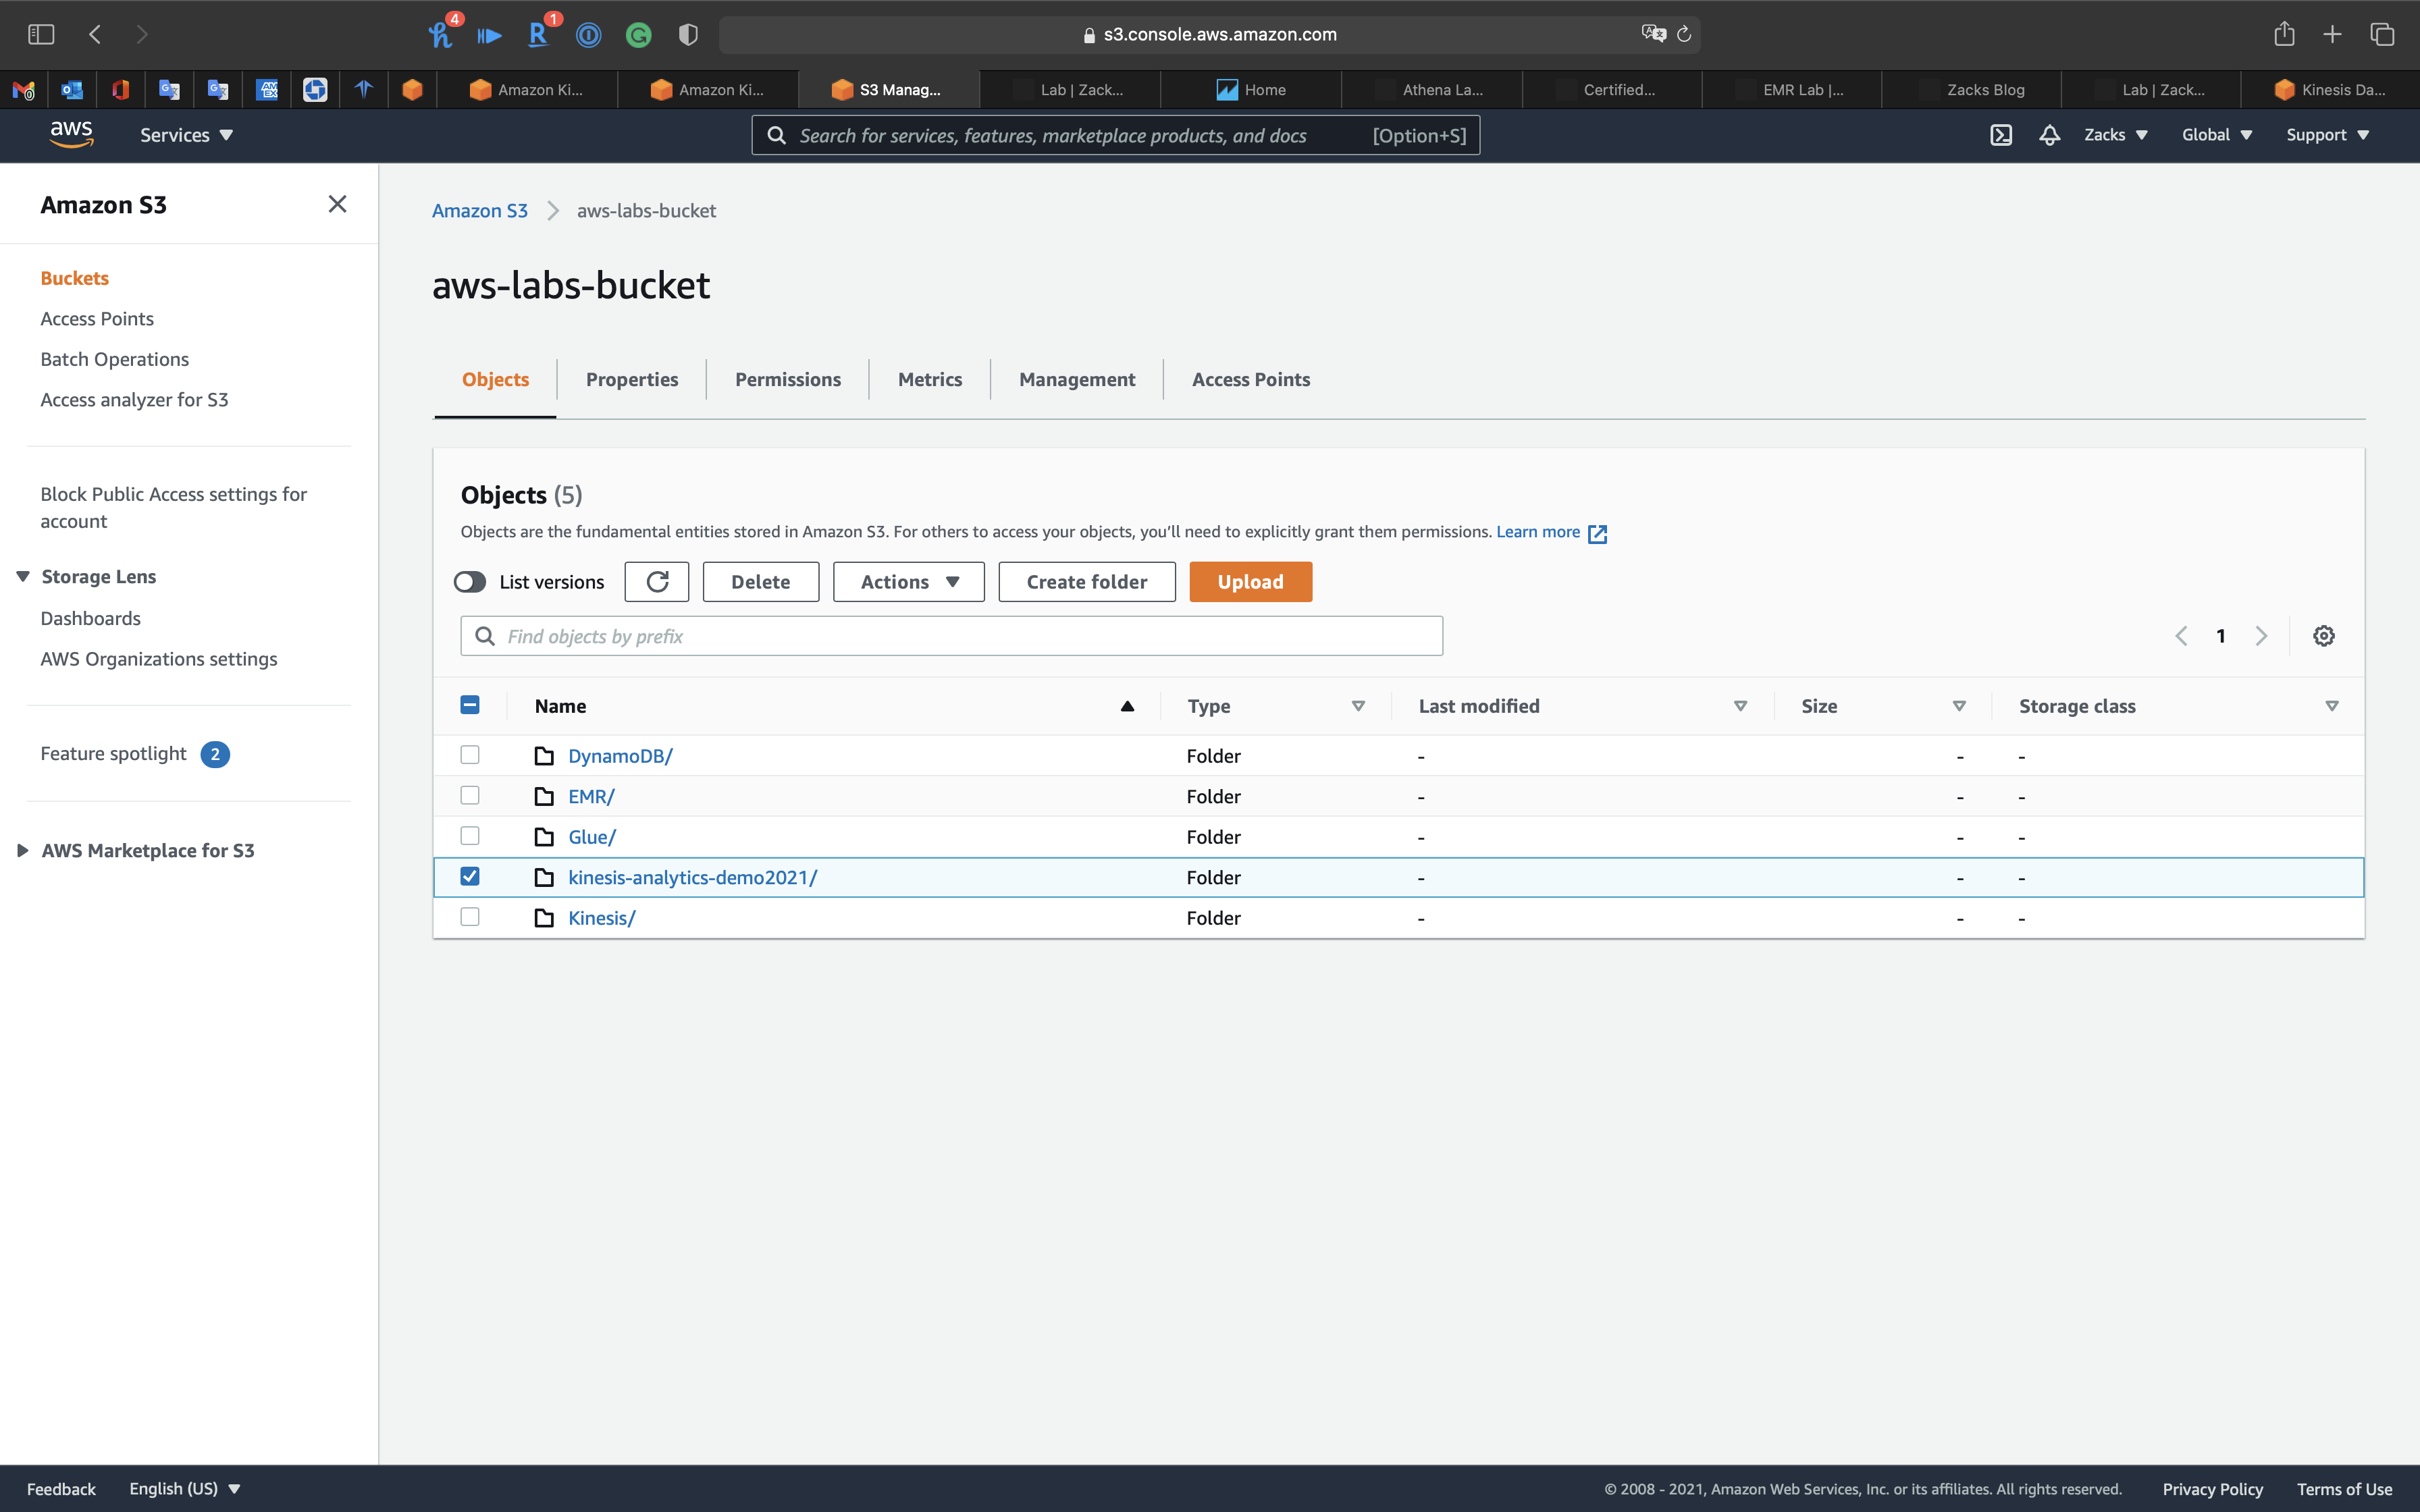The image size is (2420, 1512).
Task: Click the AWS logo home icon
Action: pos(71,134)
